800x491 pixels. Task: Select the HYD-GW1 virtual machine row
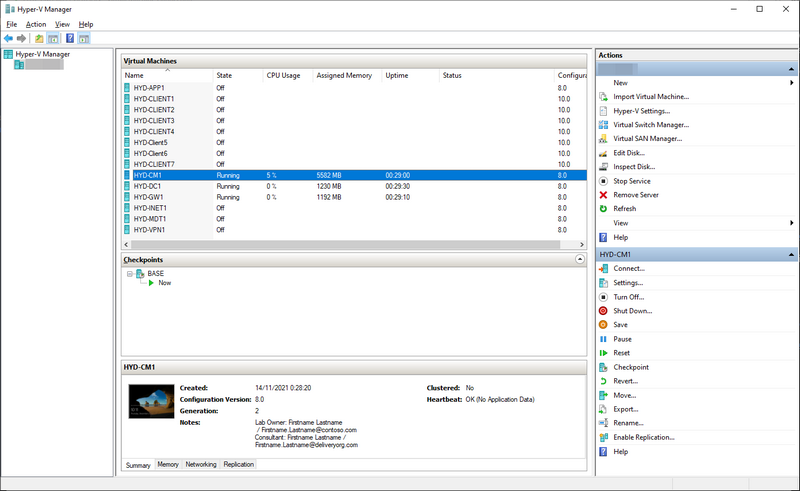(354, 197)
